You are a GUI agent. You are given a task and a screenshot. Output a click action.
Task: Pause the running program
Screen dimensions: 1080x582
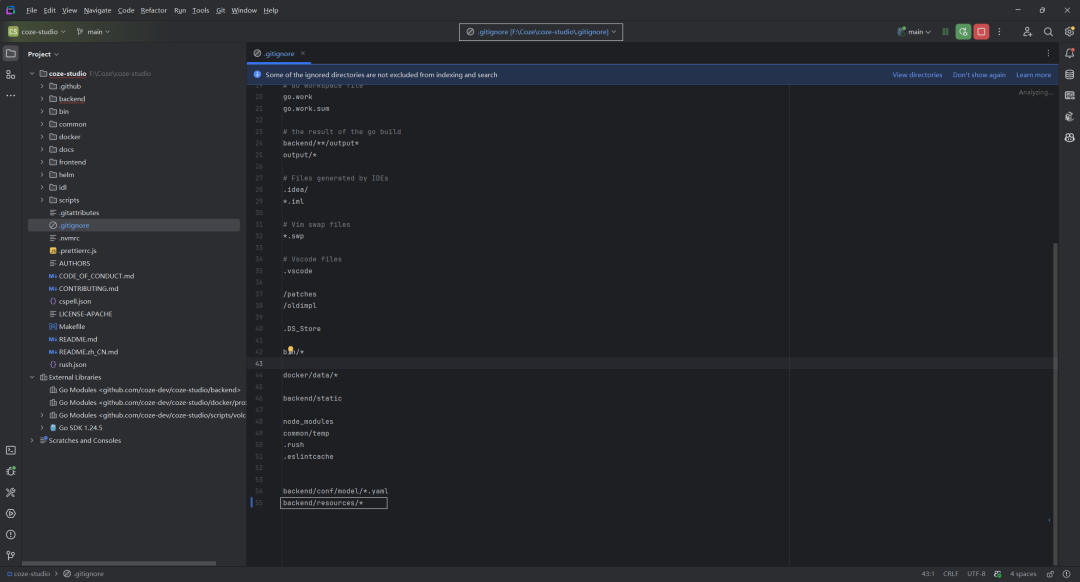coord(945,32)
